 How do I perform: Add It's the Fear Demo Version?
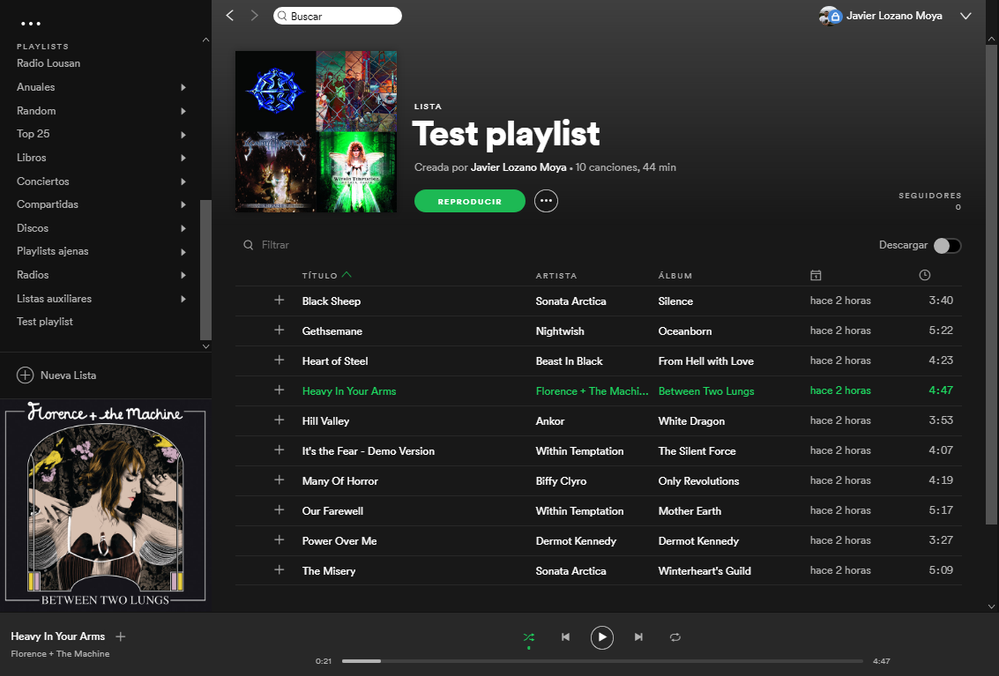(279, 450)
